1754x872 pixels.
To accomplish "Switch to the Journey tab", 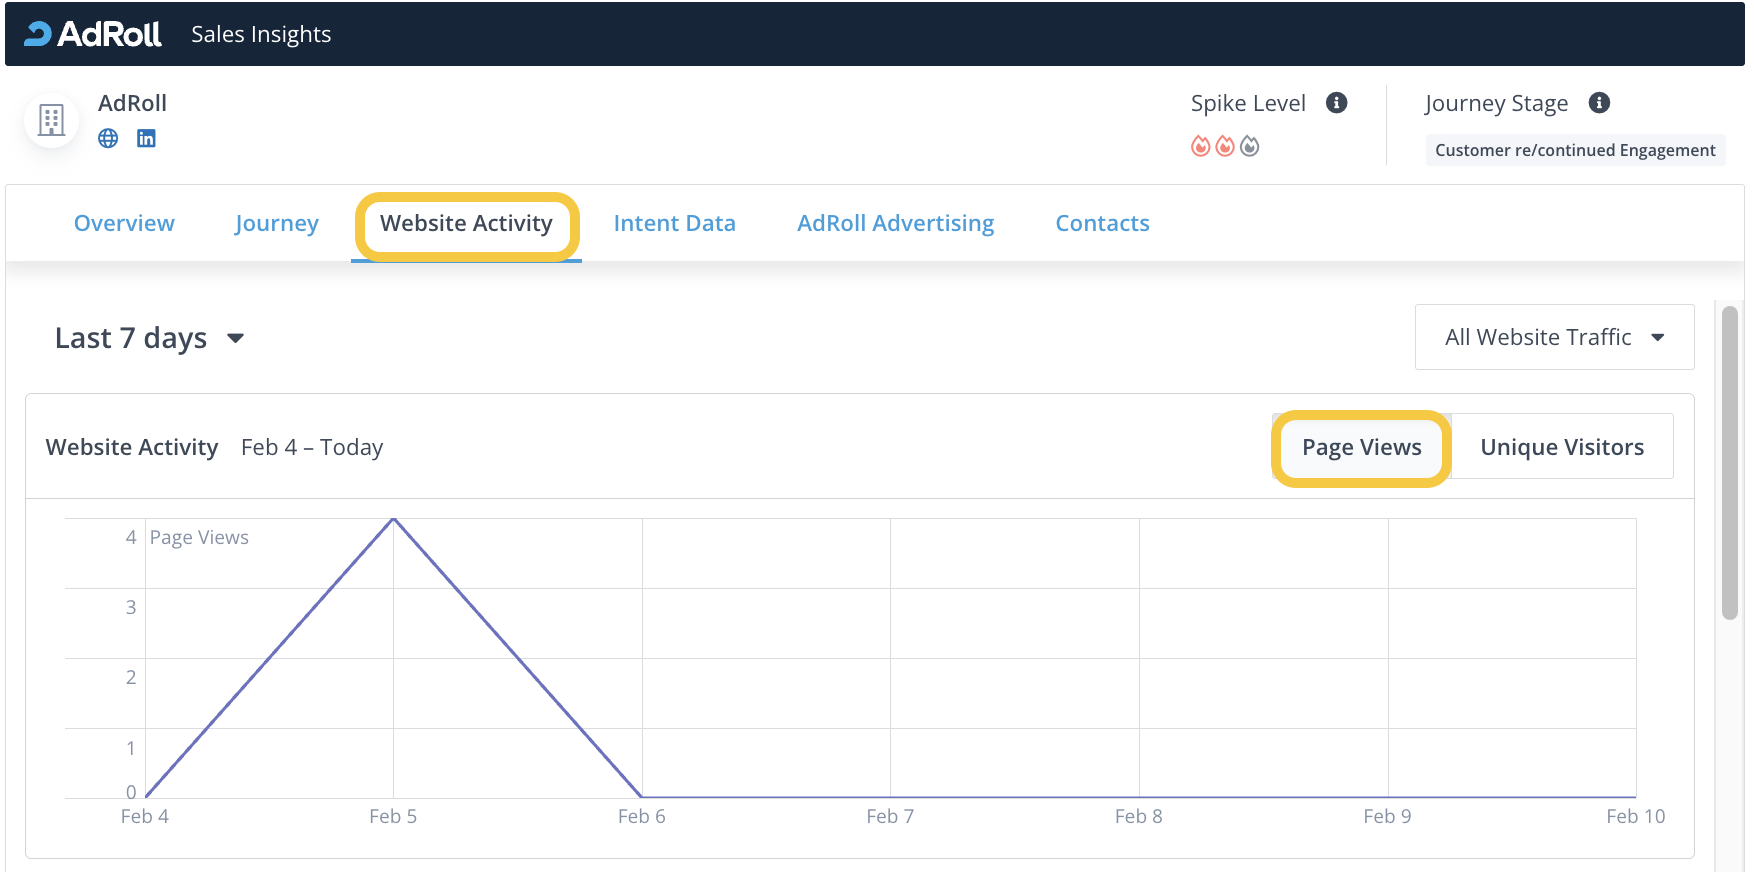I will [276, 223].
